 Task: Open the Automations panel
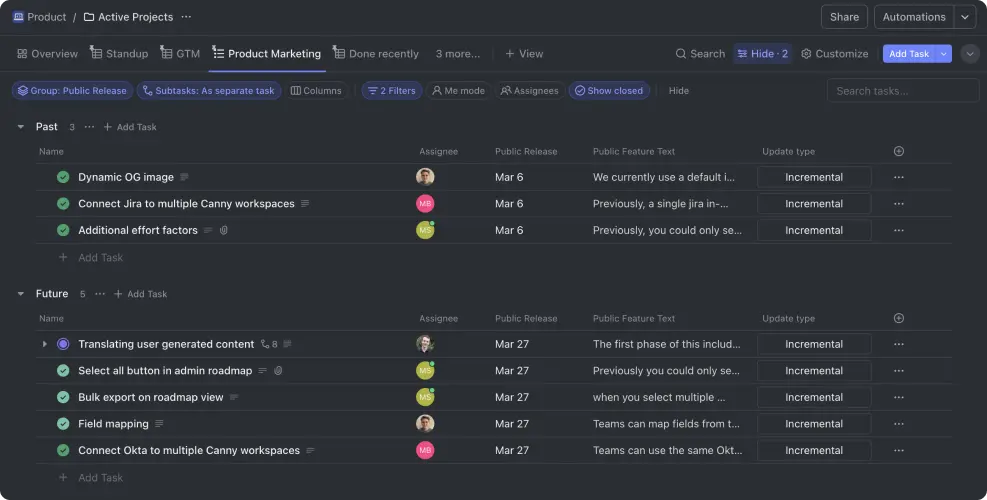pos(914,17)
